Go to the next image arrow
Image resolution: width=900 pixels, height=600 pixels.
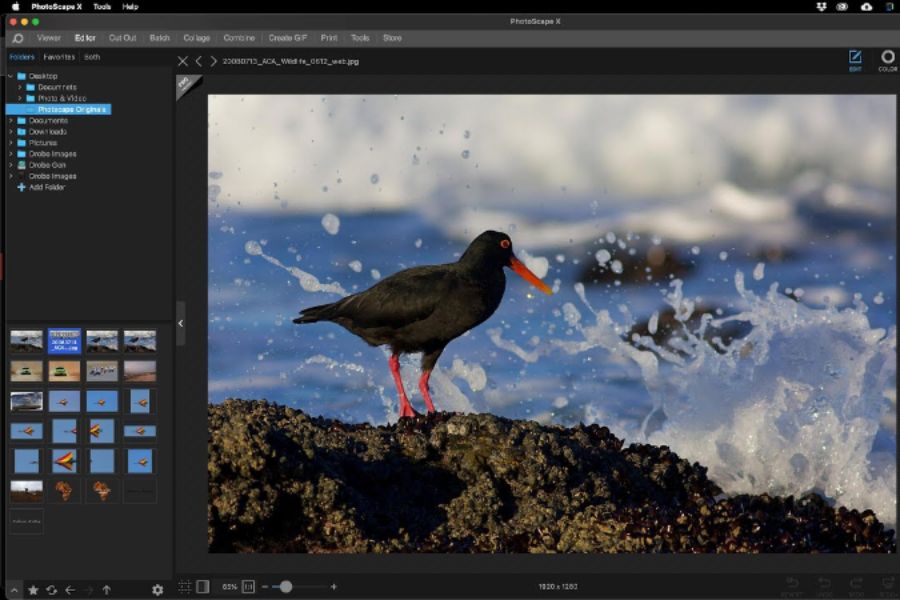pos(213,61)
